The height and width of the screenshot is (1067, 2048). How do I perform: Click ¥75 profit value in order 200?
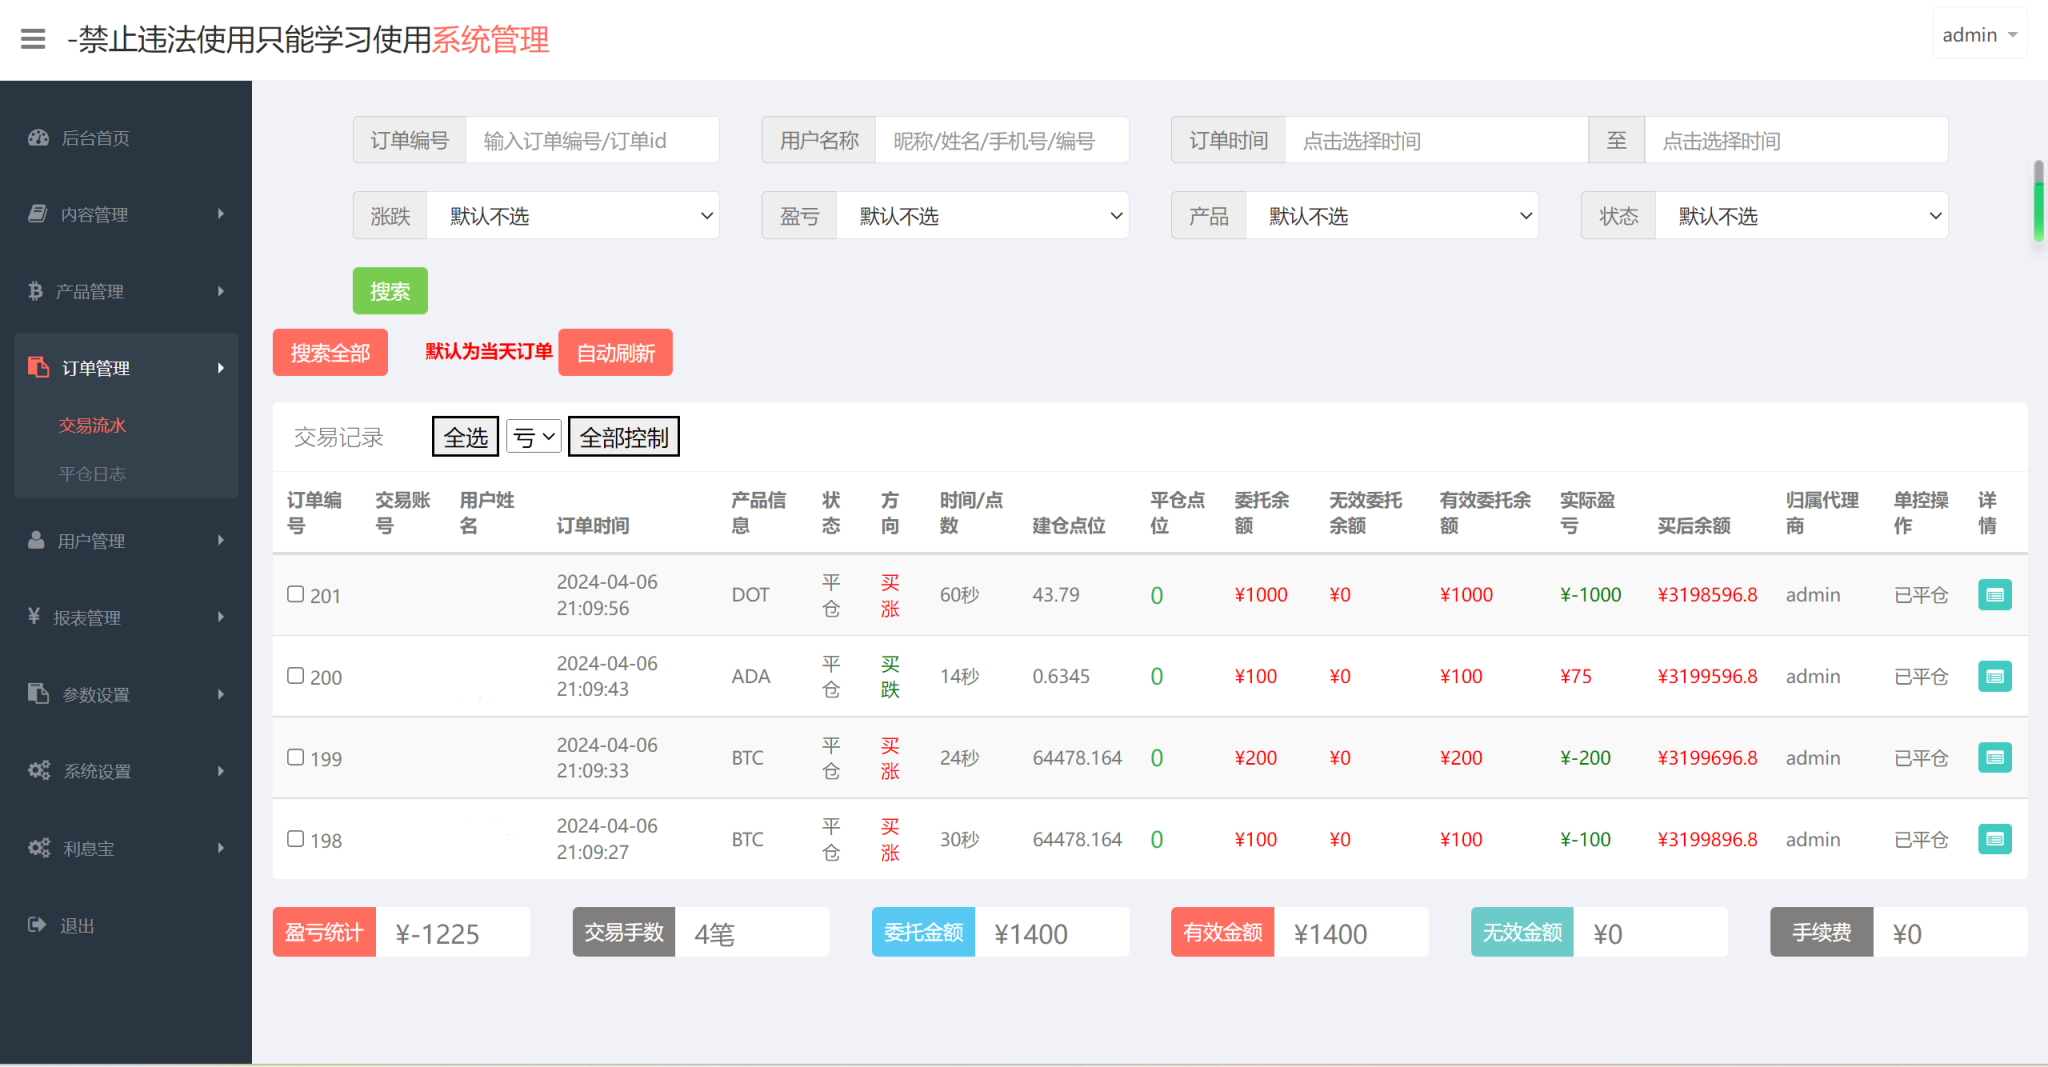1576,676
